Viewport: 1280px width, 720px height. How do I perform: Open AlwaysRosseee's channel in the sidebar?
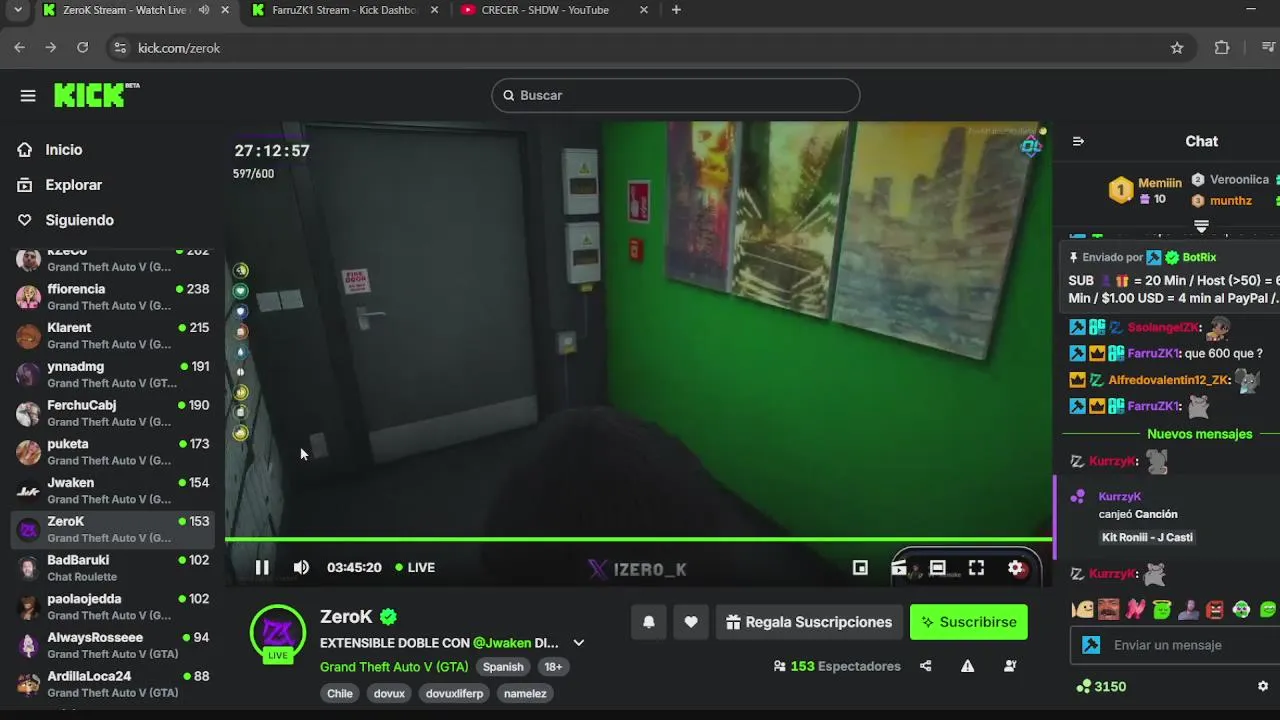pos(113,645)
